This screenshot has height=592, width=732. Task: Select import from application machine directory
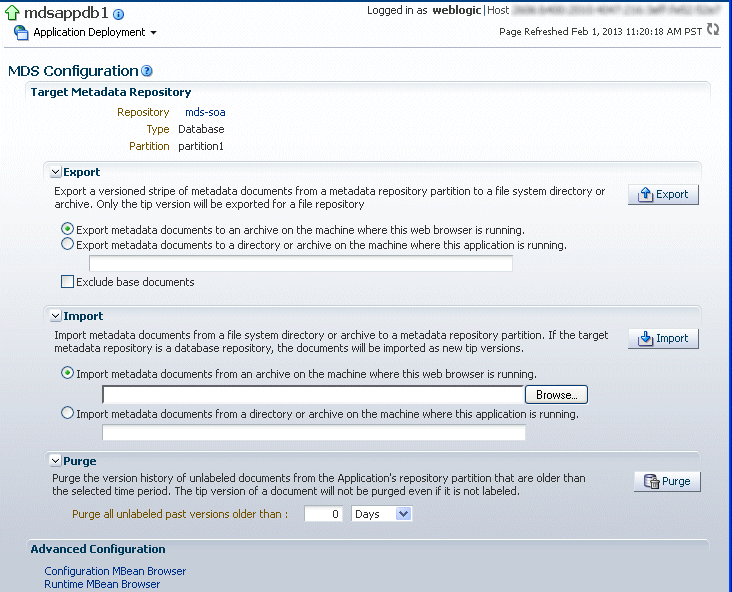coord(67,413)
